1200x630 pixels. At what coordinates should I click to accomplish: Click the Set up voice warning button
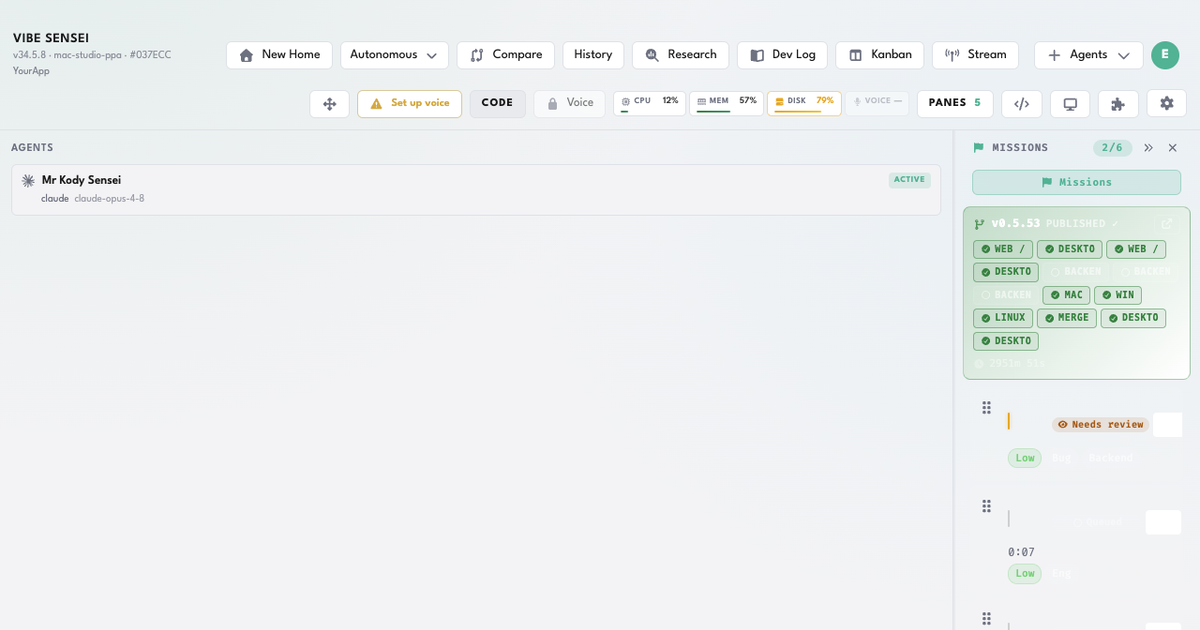tap(410, 104)
